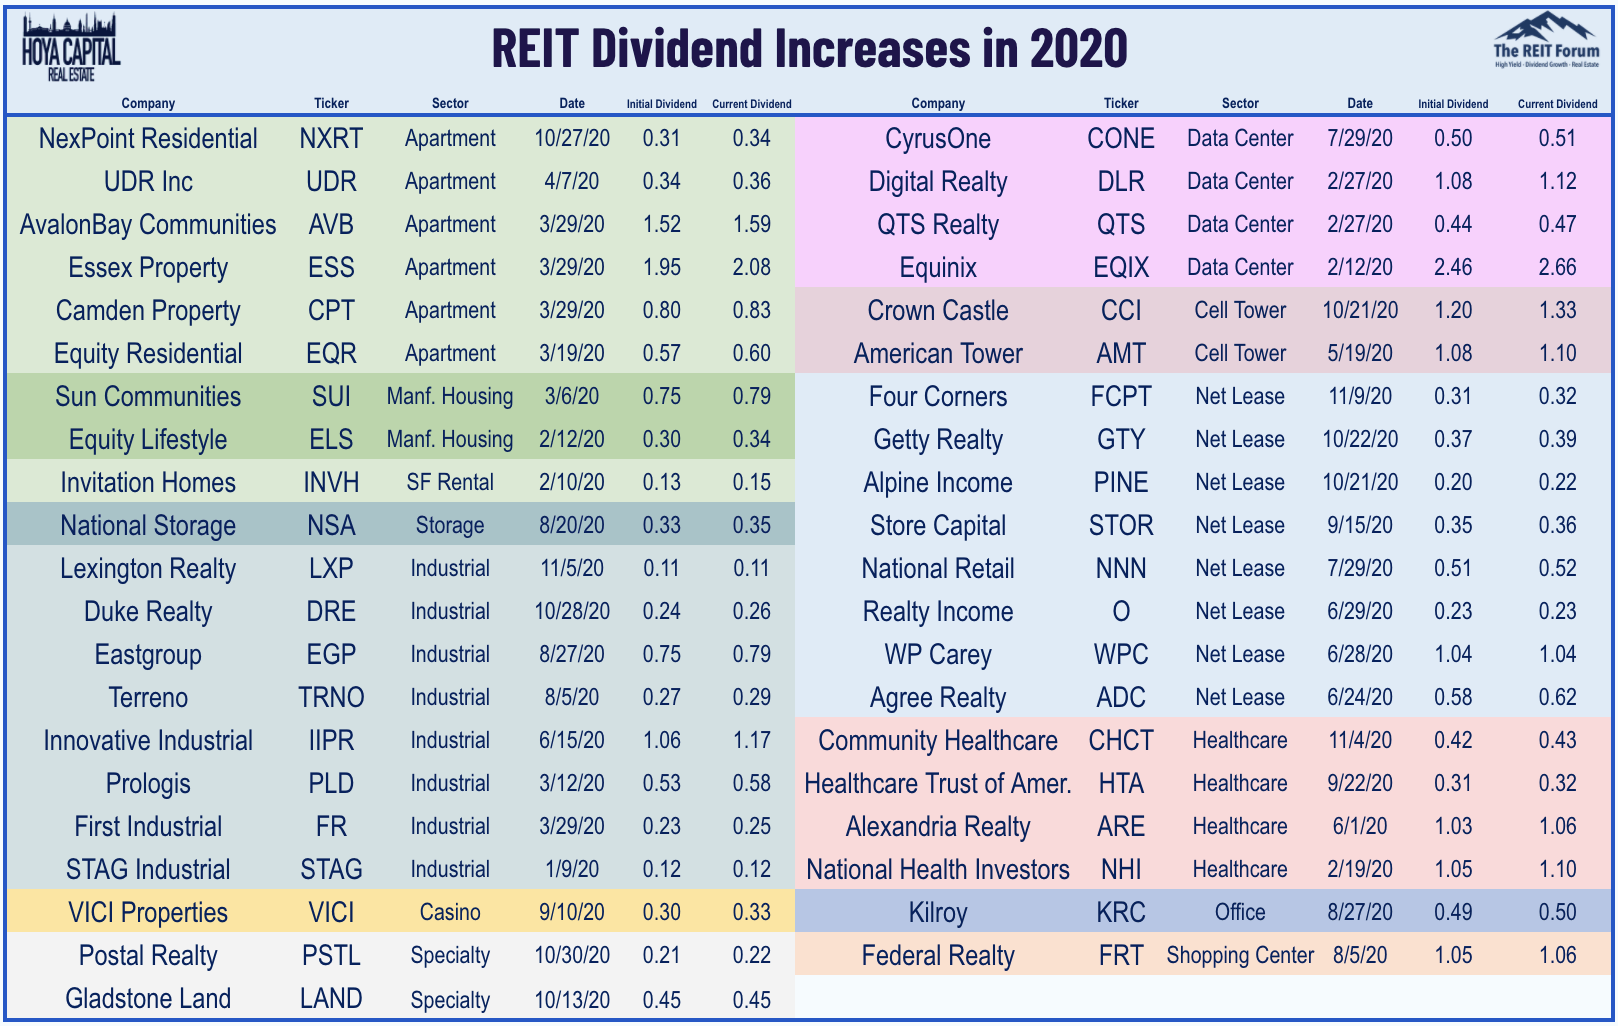Click the AMT ticker cell
The width and height of the screenshot is (1618, 1026).
click(x=1121, y=354)
